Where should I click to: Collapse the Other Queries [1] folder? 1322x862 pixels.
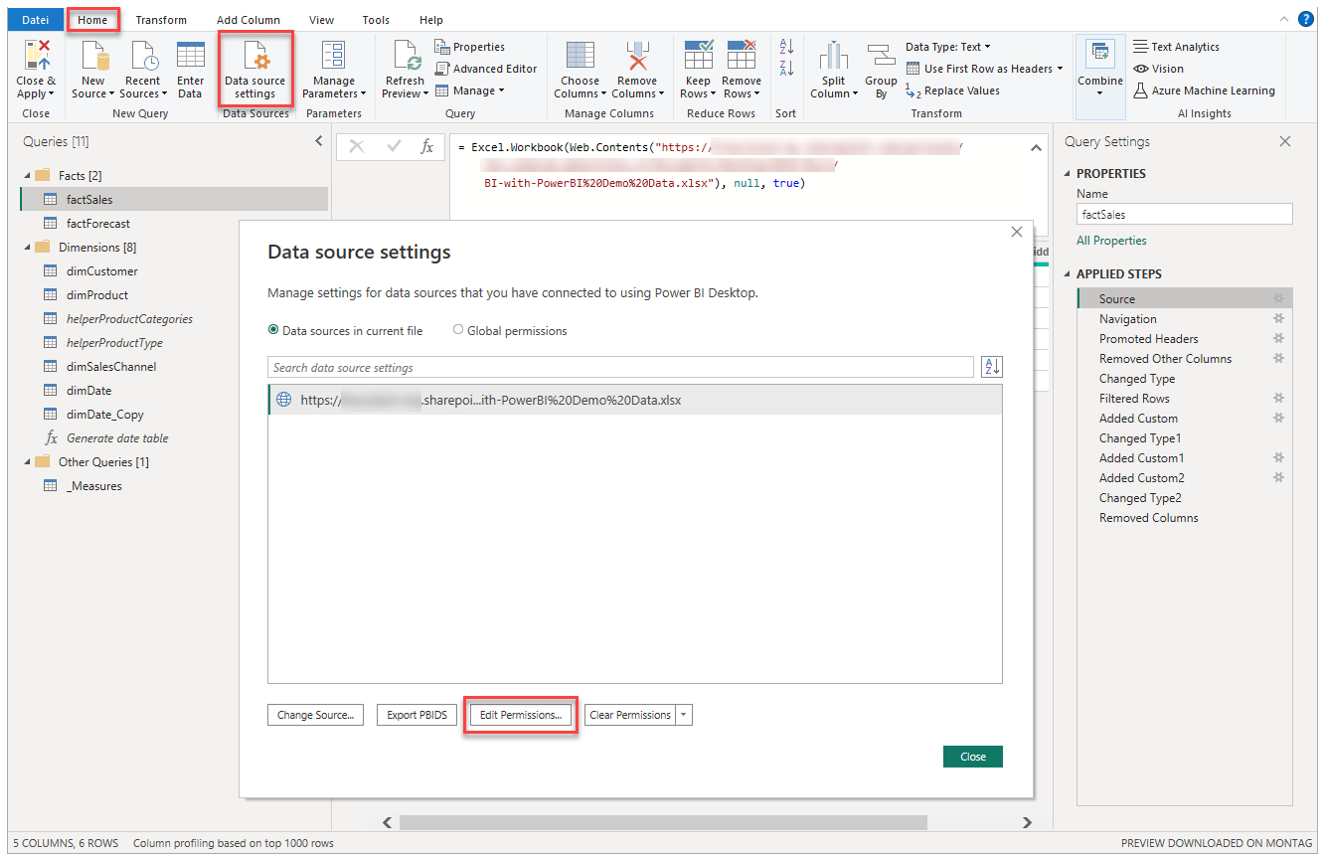[28, 462]
